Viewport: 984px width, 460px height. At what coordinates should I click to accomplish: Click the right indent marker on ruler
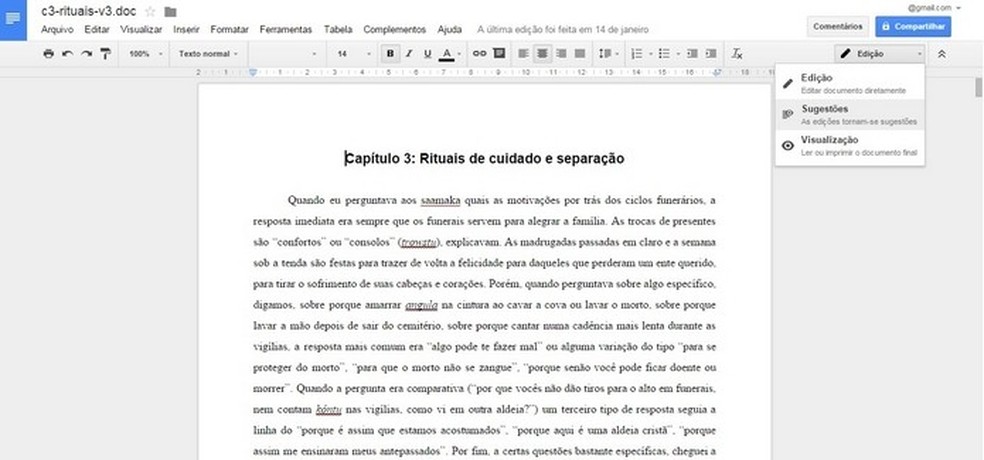point(717,72)
